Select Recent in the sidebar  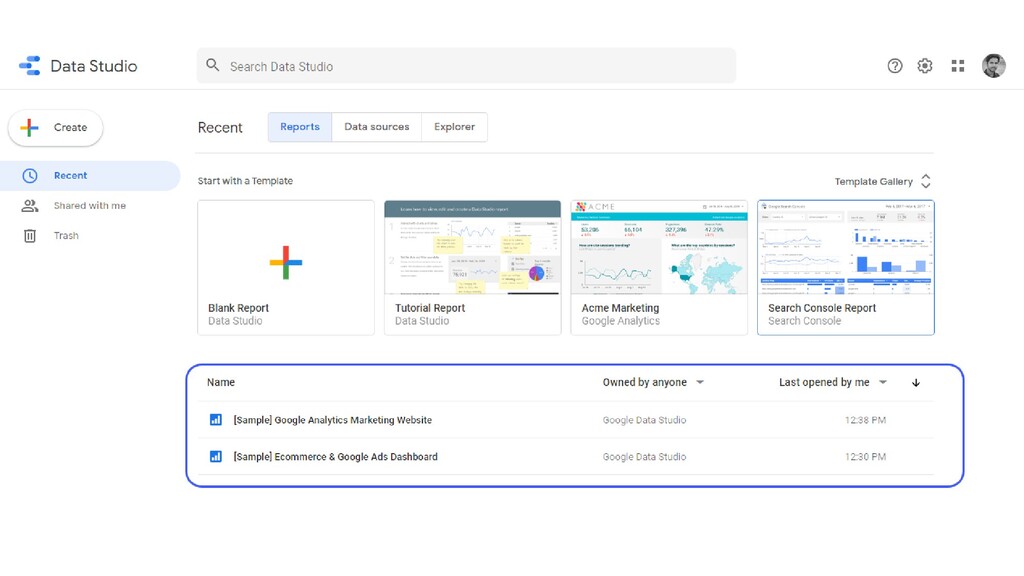click(x=90, y=176)
